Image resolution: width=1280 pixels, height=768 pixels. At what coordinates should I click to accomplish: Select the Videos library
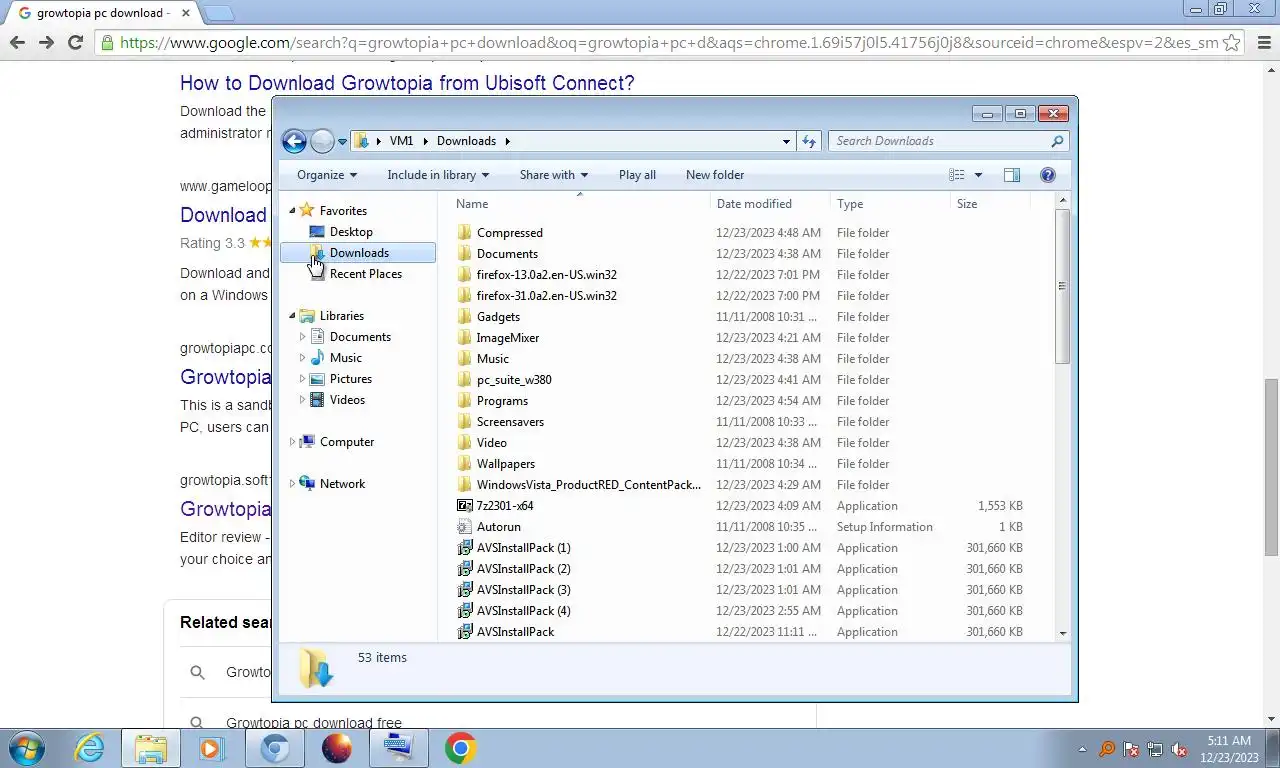coord(347,400)
